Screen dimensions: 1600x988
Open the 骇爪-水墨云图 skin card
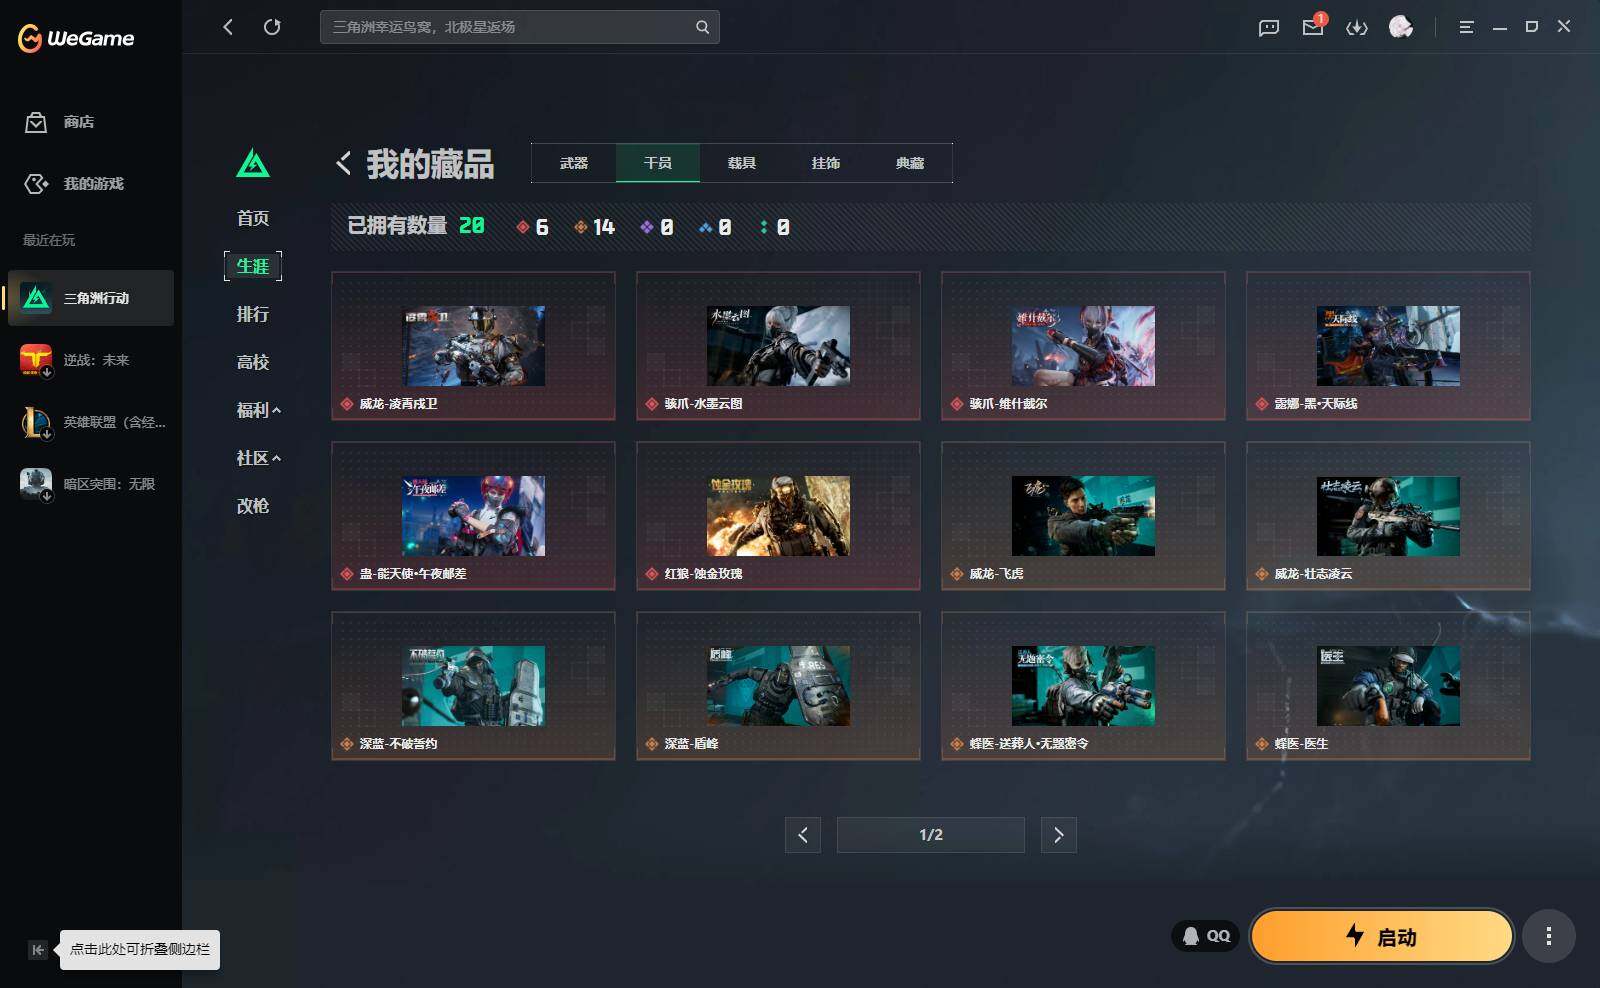[778, 346]
